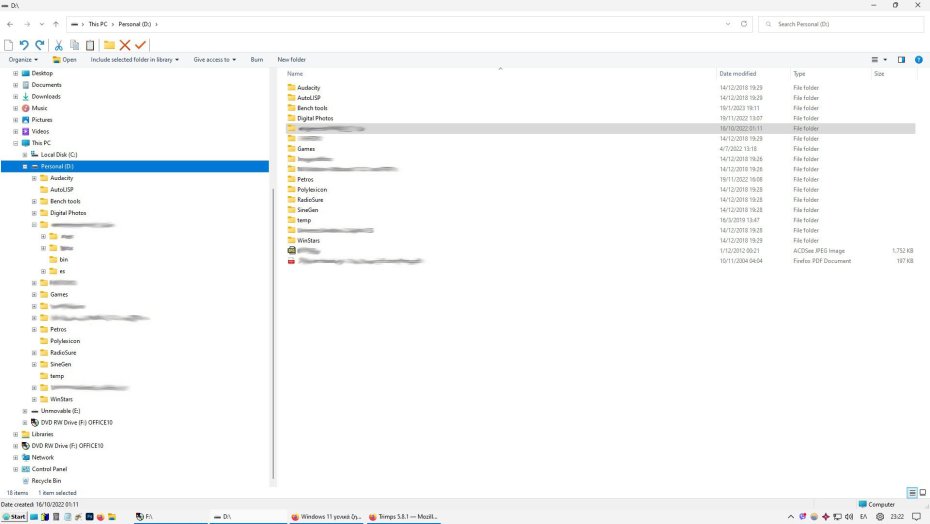Image resolution: width=930 pixels, height=524 pixels.
Task: Click the navigation pane vertical scrollbar
Action: click(x=273, y=332)
